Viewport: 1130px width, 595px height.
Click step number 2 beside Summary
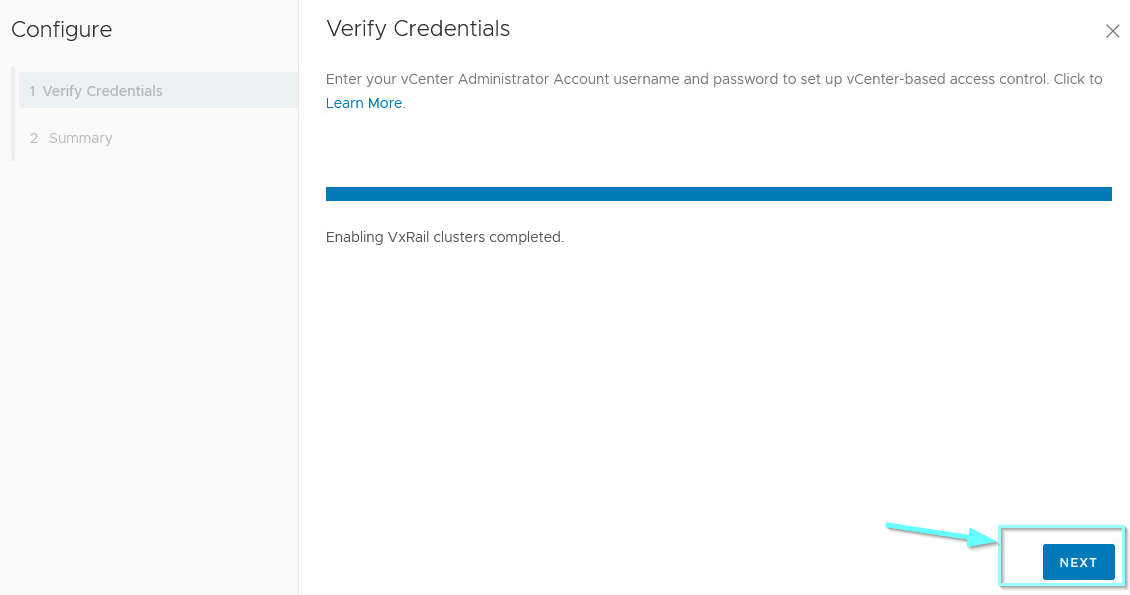33,138
